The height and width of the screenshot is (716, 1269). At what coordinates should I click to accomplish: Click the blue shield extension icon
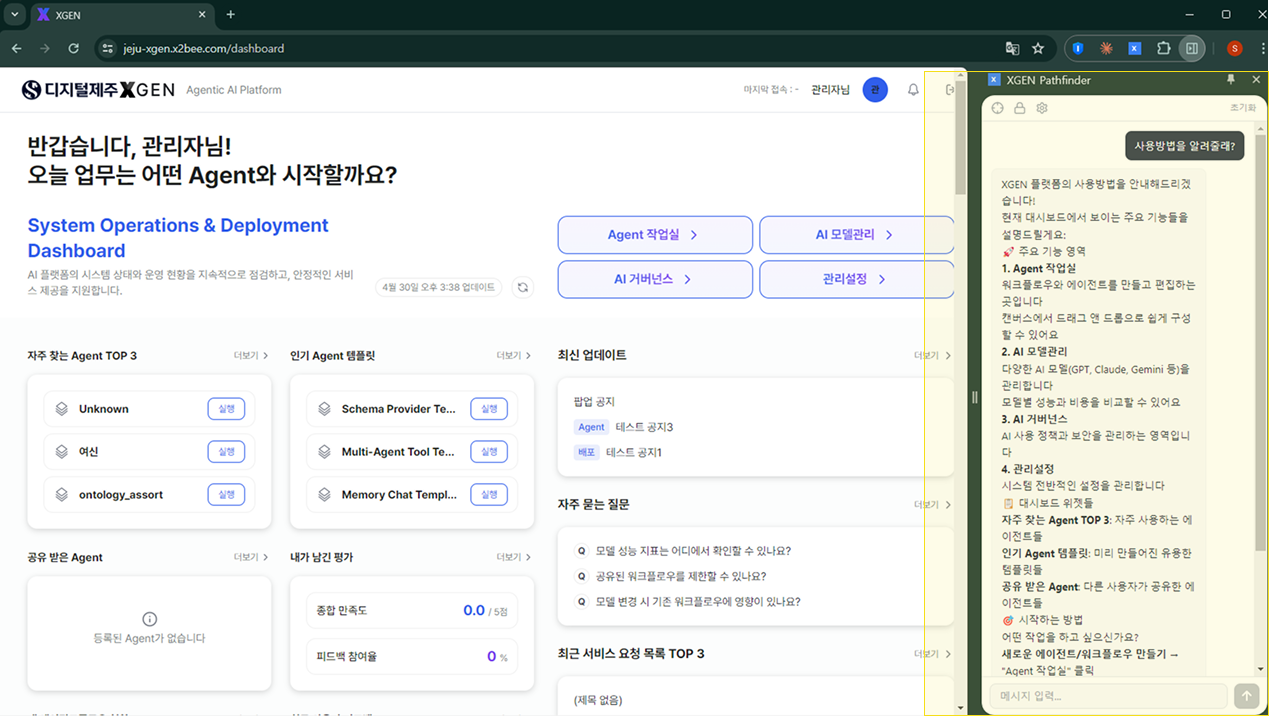[x=1078, y=48]
